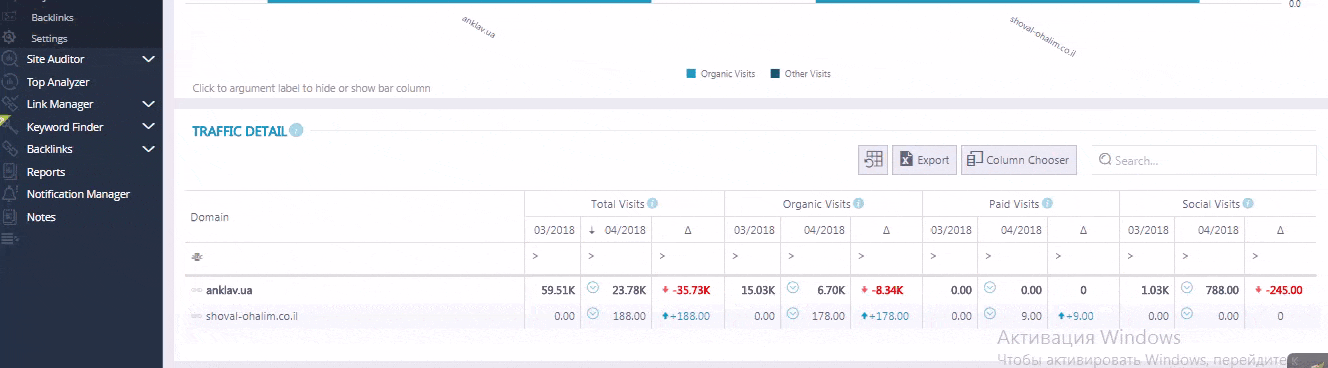
Task: Toggle Organic Visits legend color swatch
Action: 691,74
